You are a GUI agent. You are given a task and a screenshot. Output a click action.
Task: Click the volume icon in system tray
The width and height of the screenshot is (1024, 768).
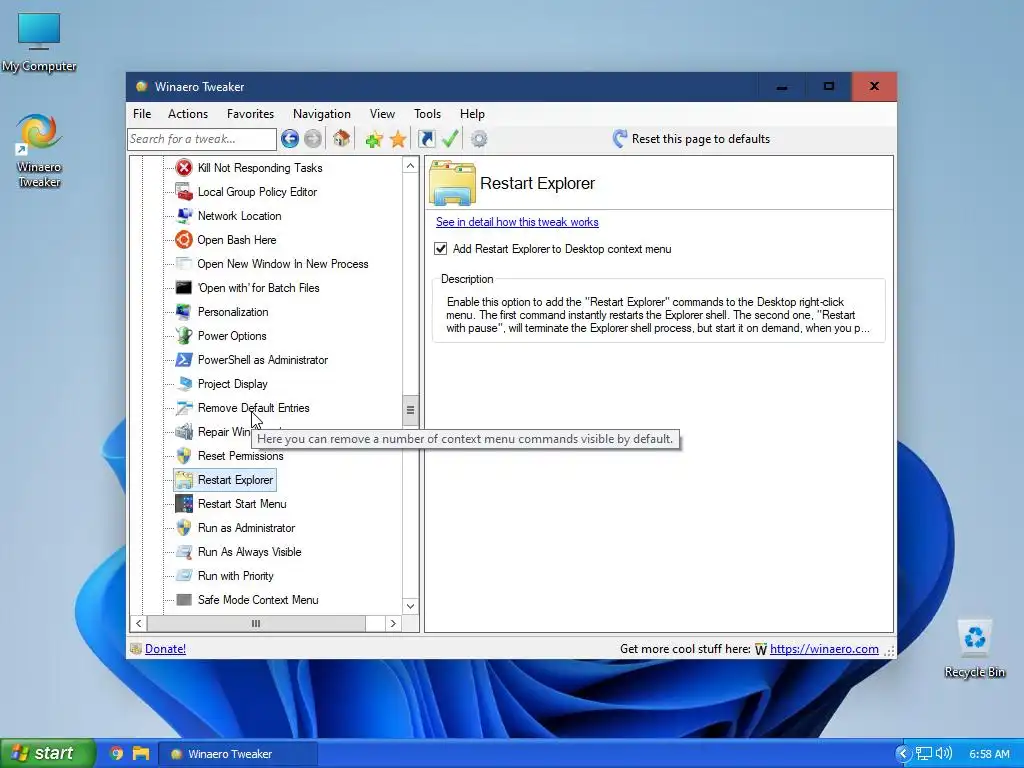(944, 753)
